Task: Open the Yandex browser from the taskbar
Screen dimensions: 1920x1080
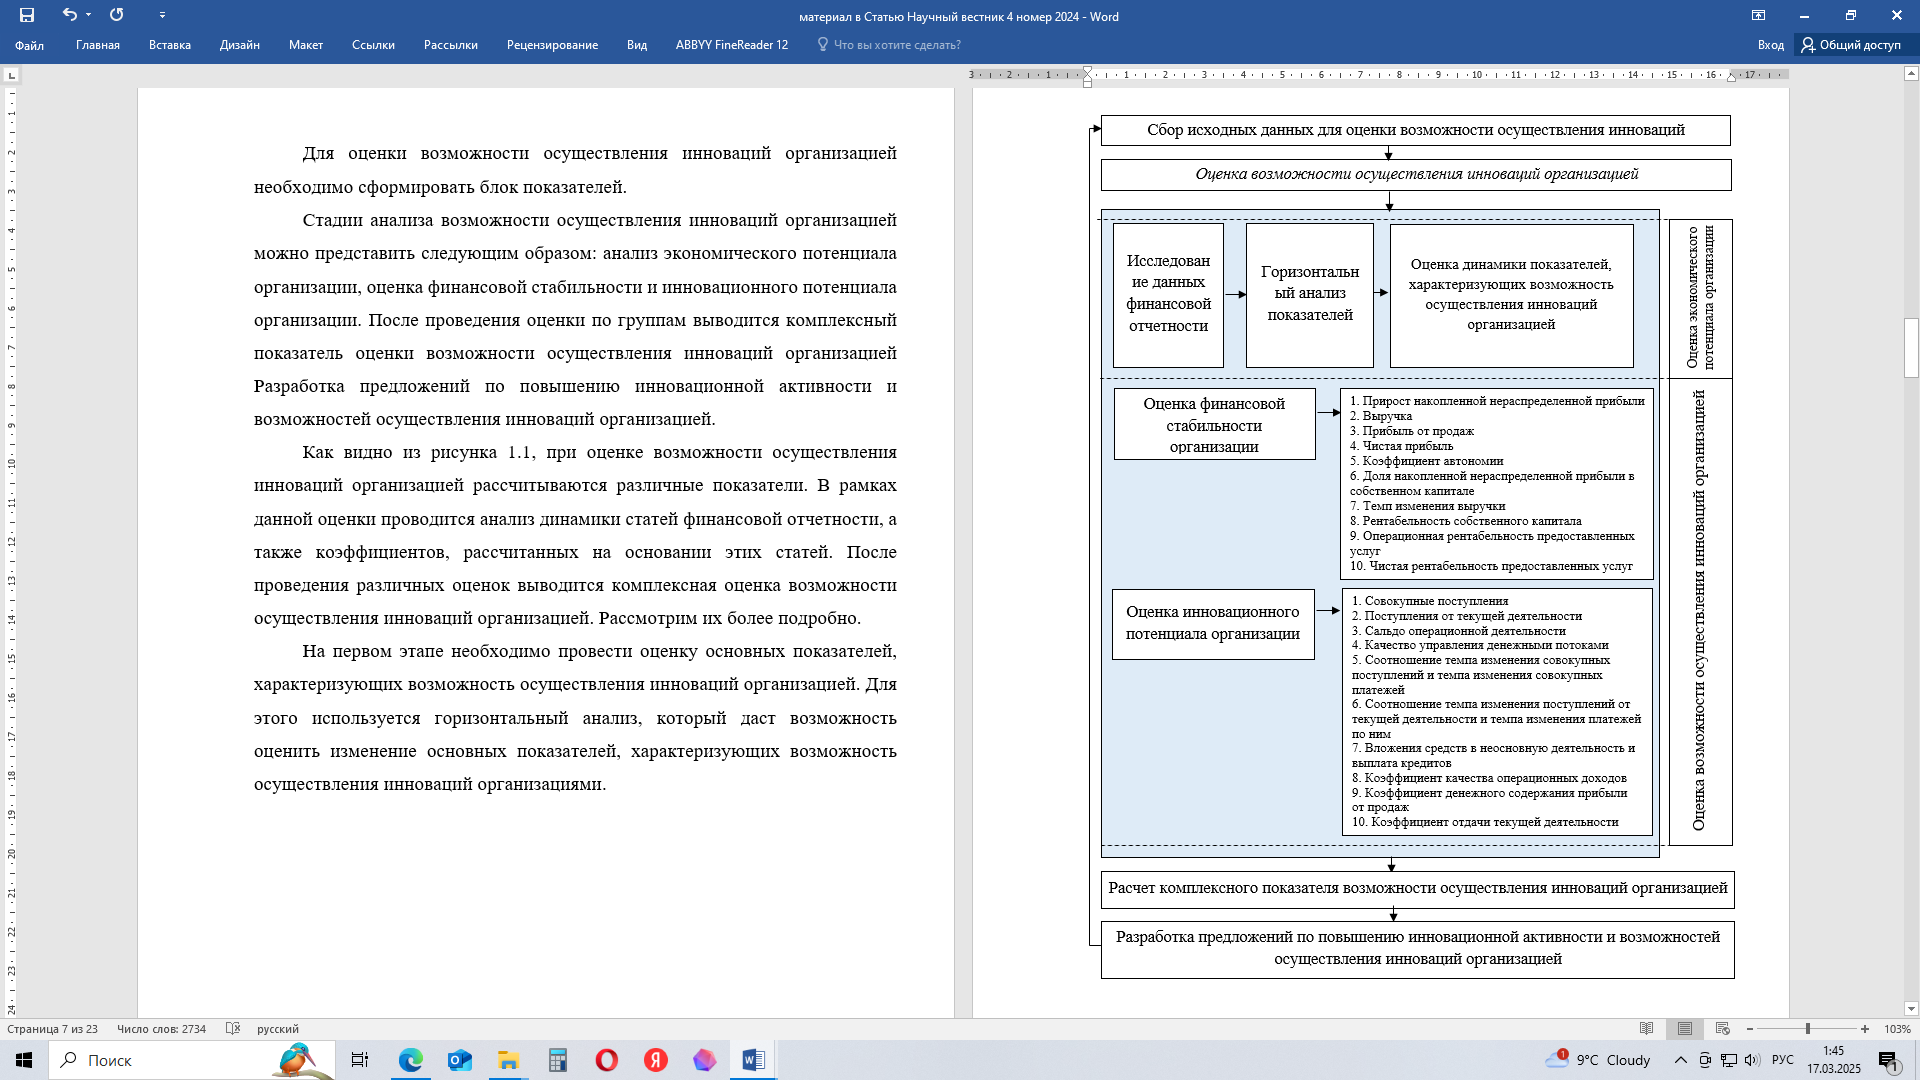Action: [x=656, y=1060]
